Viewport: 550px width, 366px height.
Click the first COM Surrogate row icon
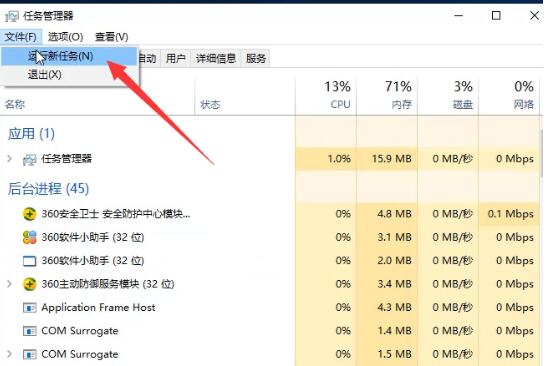point(29,331)
